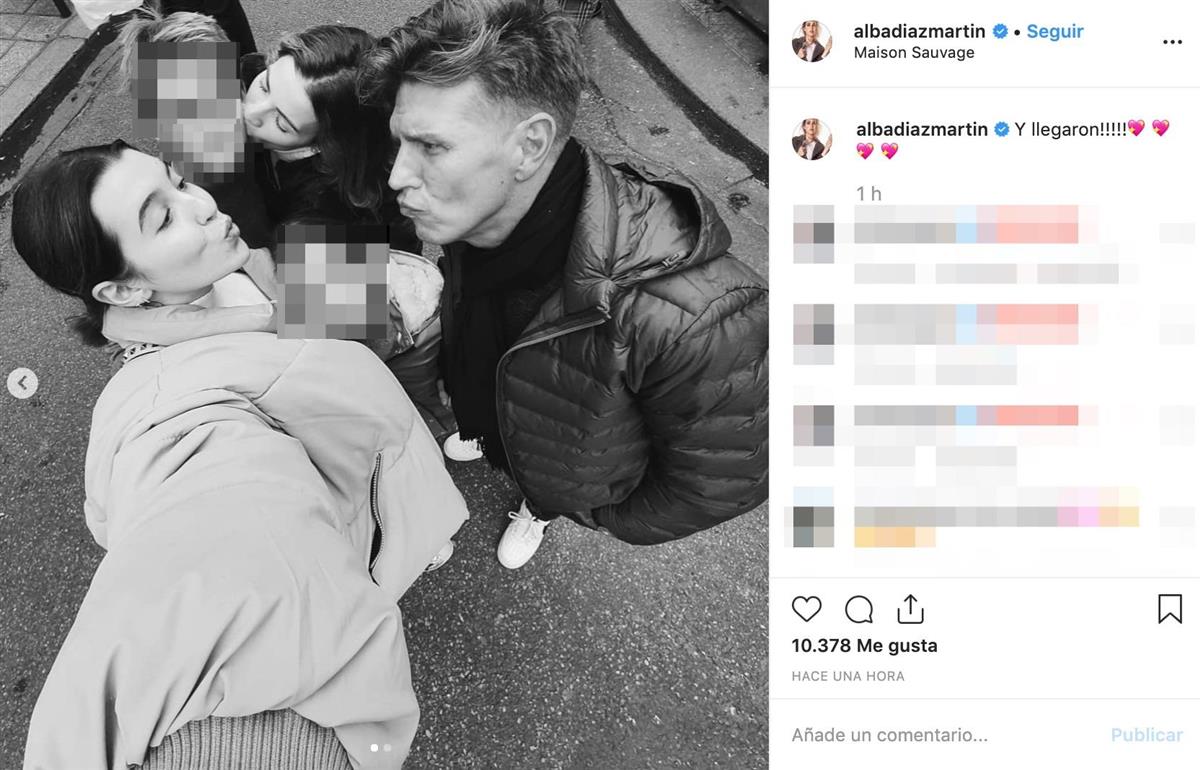Open the albadiazmartin username in the header
1200x770 pixels.
[920, 31]
